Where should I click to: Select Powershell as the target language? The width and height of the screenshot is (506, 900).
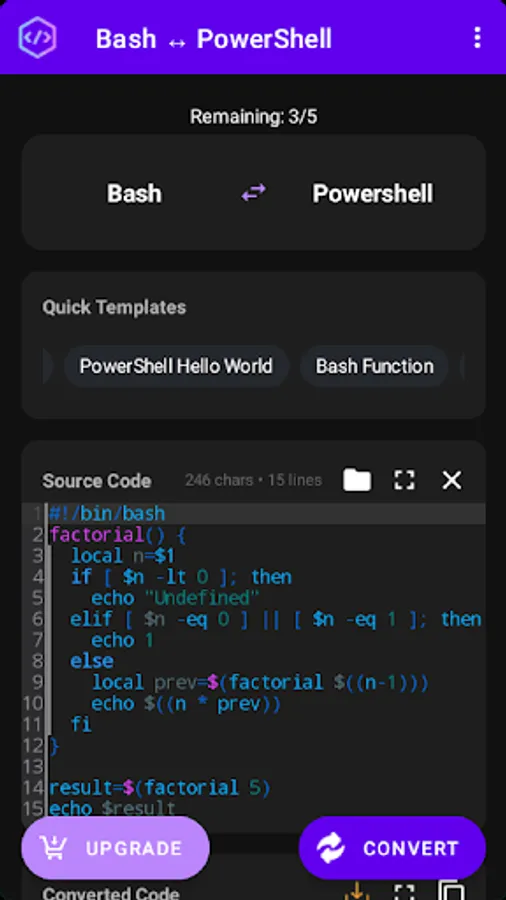(x=373, y=193)
